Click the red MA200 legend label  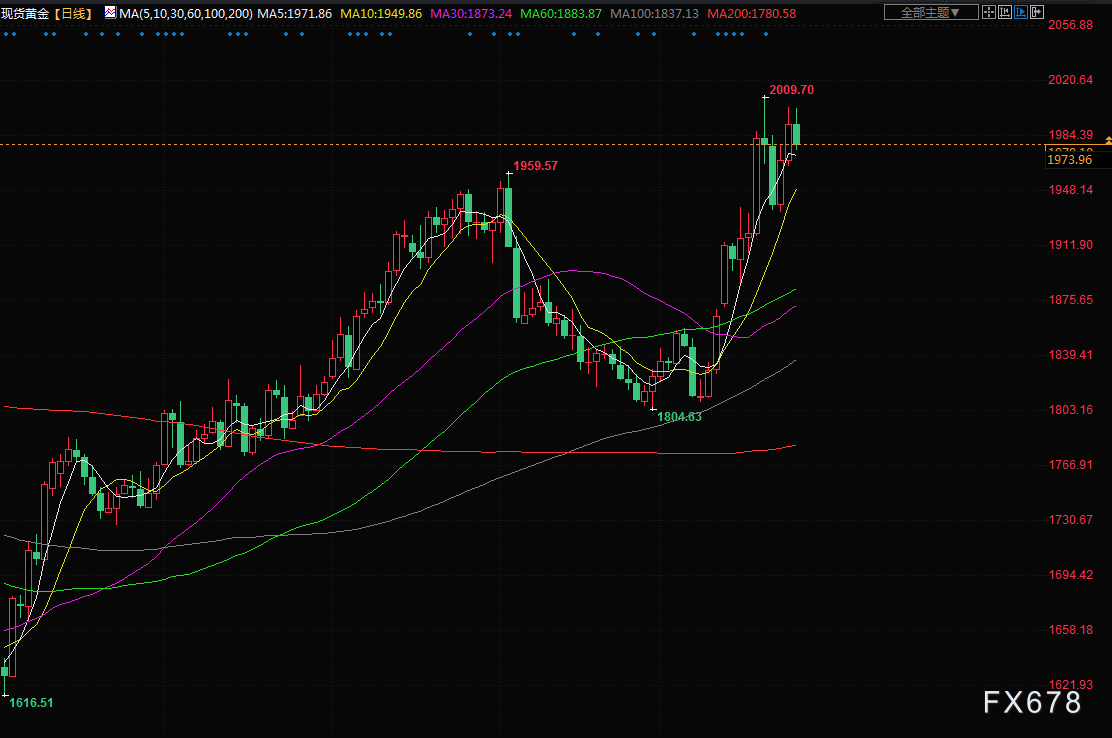pos(751,14)
